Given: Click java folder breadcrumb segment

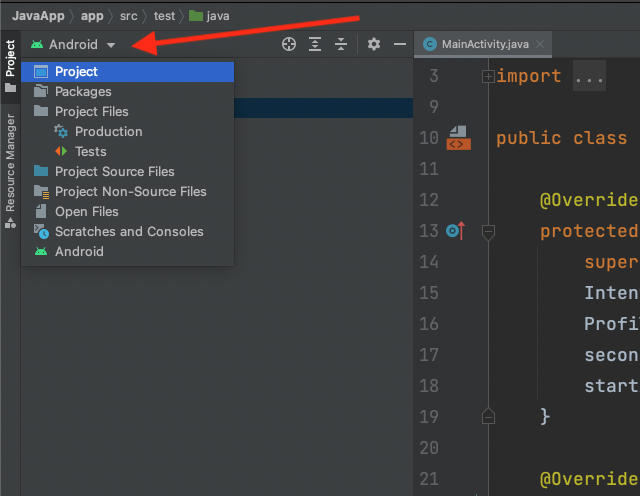Looking at the screenshot, I should coord(209,16).
